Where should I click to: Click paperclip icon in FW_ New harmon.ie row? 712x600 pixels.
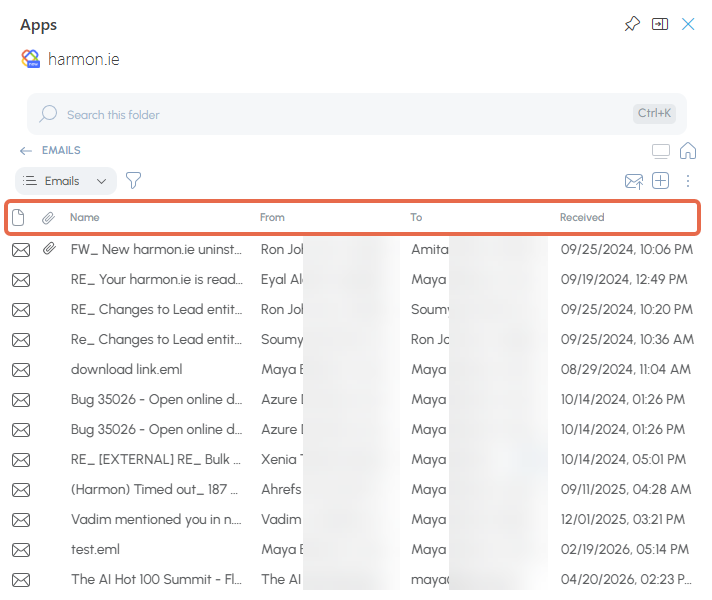(49, 249)
